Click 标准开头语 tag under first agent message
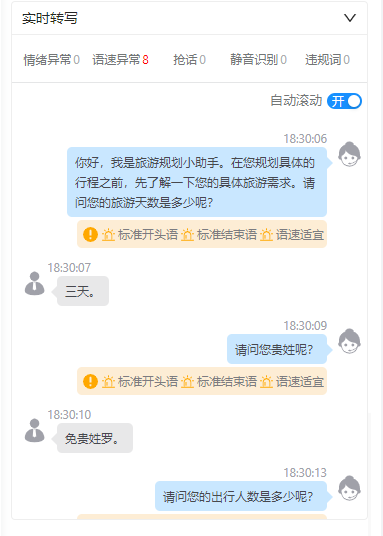The width and height of the screenshot is (383, 536). point(140,234)
